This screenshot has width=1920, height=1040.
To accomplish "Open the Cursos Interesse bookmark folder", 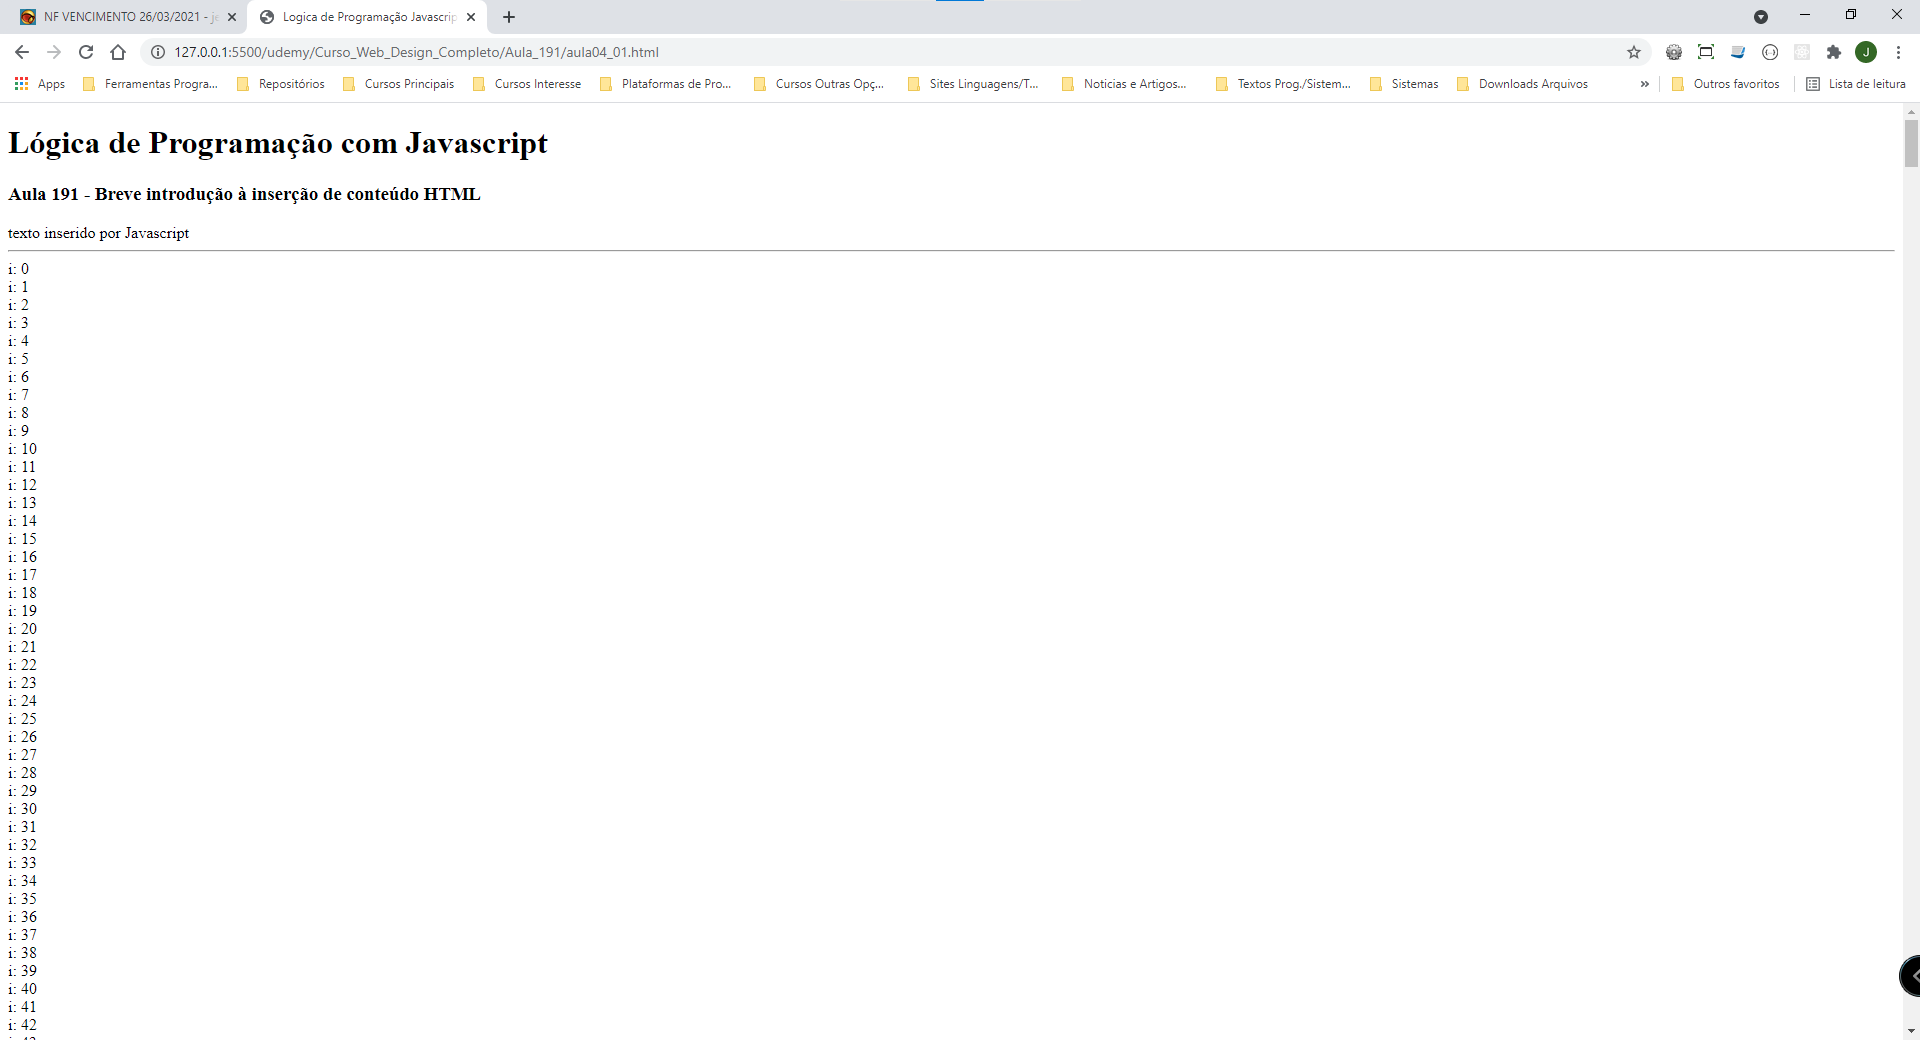I will click(527, 84).
